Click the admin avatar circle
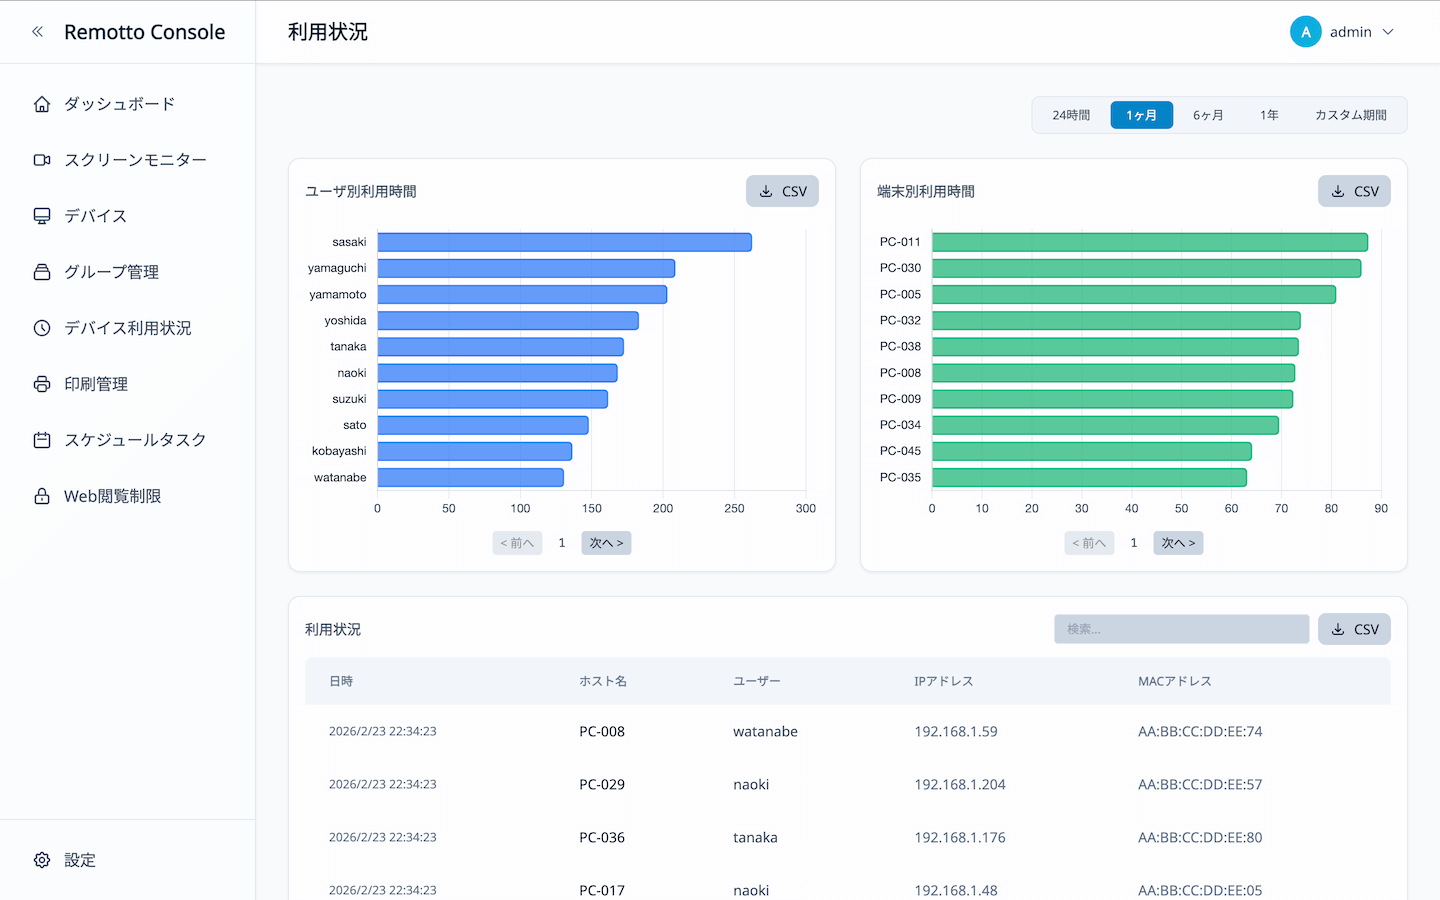Screen dimensions: 1440x900 point(1306,32)
